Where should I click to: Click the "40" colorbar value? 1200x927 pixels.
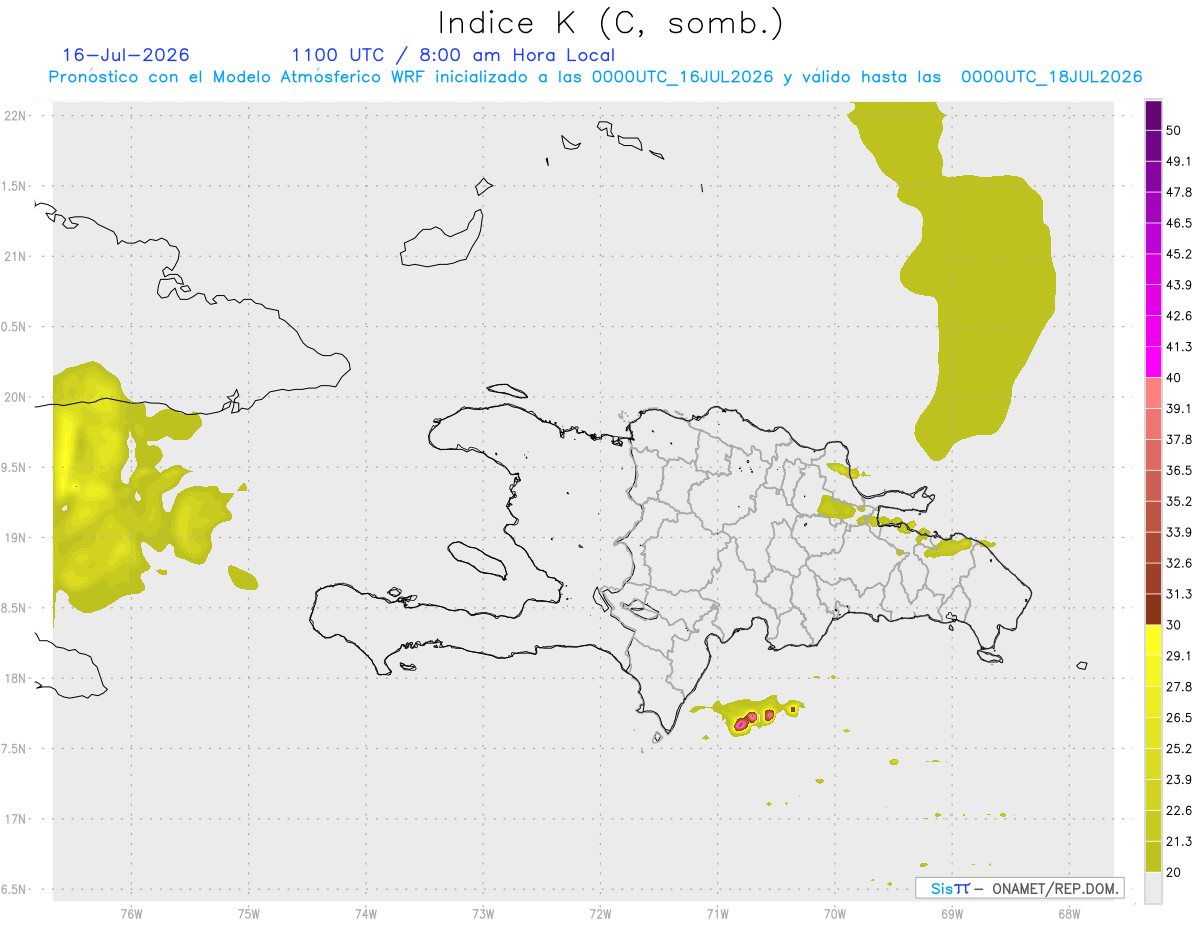(1175, 377)
